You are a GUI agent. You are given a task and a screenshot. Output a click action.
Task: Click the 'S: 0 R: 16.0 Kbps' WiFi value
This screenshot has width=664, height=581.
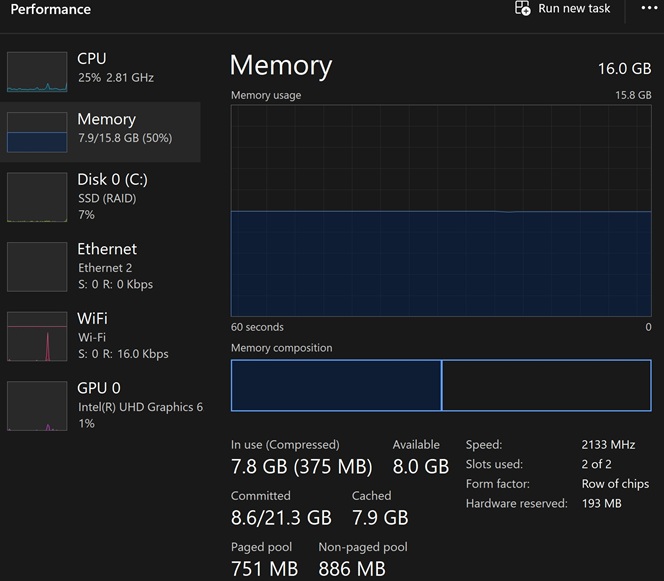[123, 354]
